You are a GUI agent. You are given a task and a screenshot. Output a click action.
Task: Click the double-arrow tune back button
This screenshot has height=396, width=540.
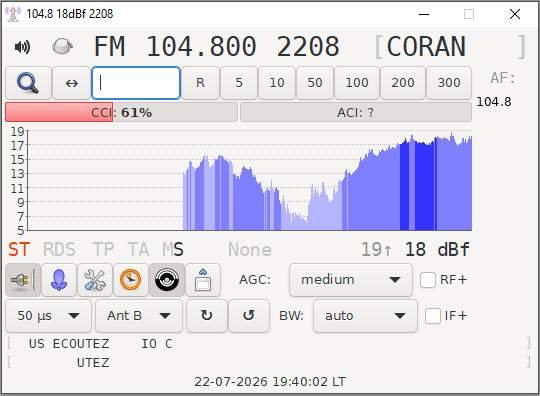tap(72, 83)
